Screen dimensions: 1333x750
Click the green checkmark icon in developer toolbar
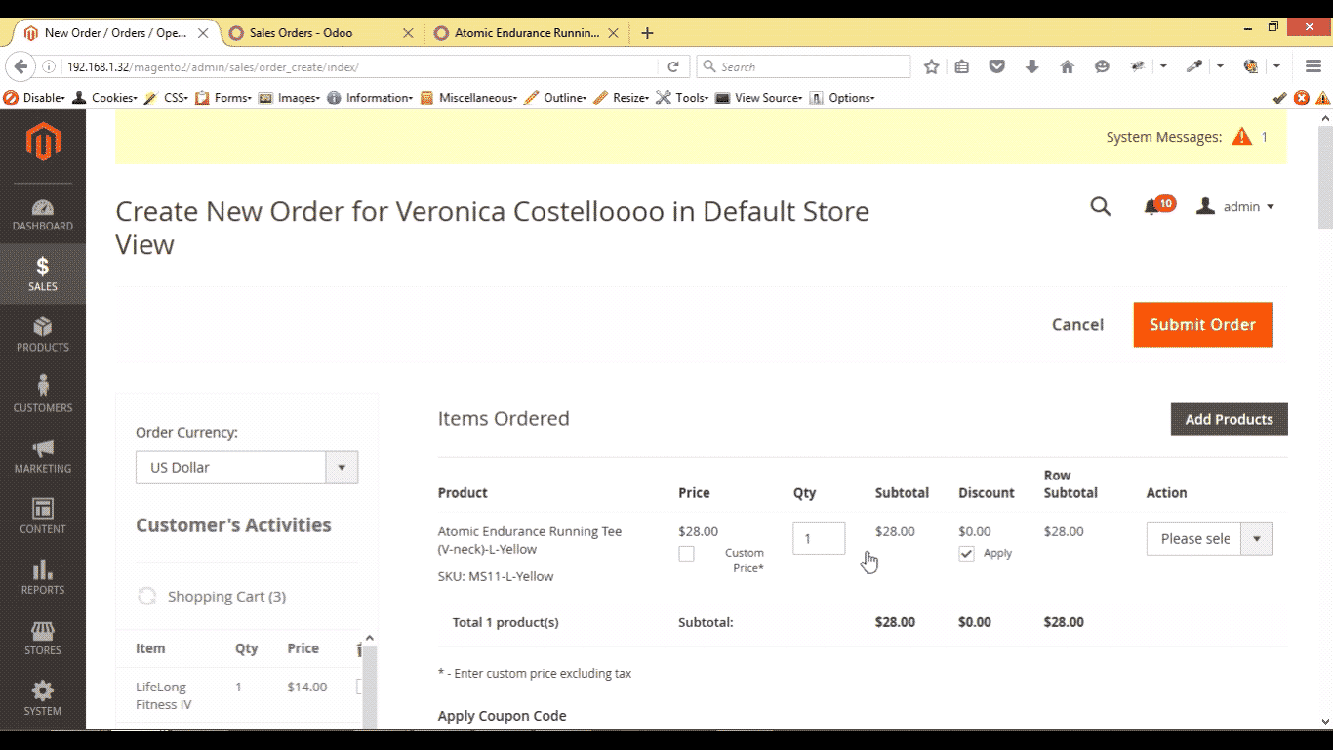click(1279, 98)
